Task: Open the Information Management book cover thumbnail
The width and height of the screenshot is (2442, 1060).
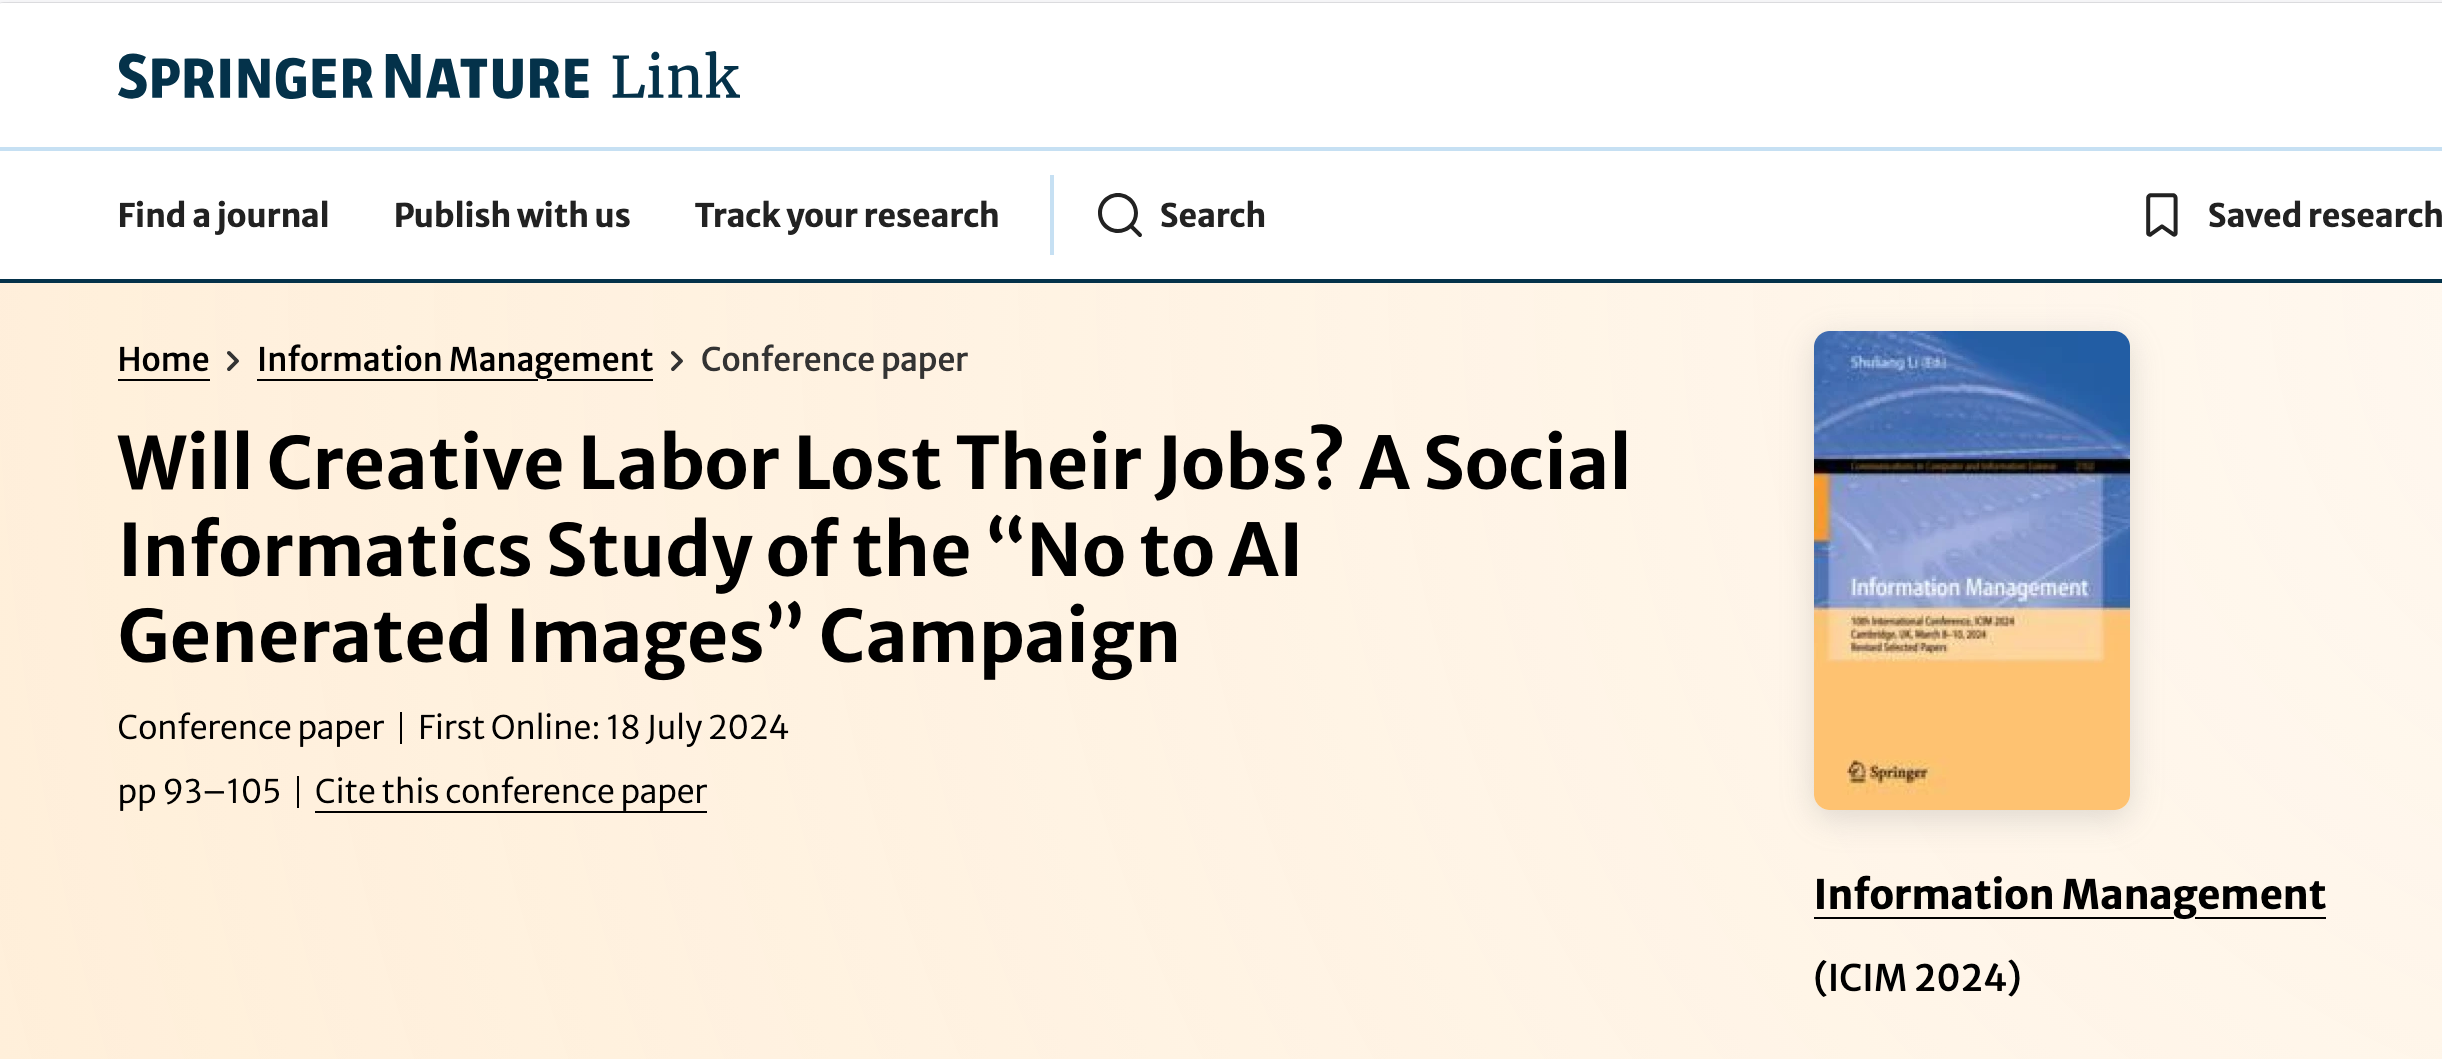Action: click(1971, 570)
